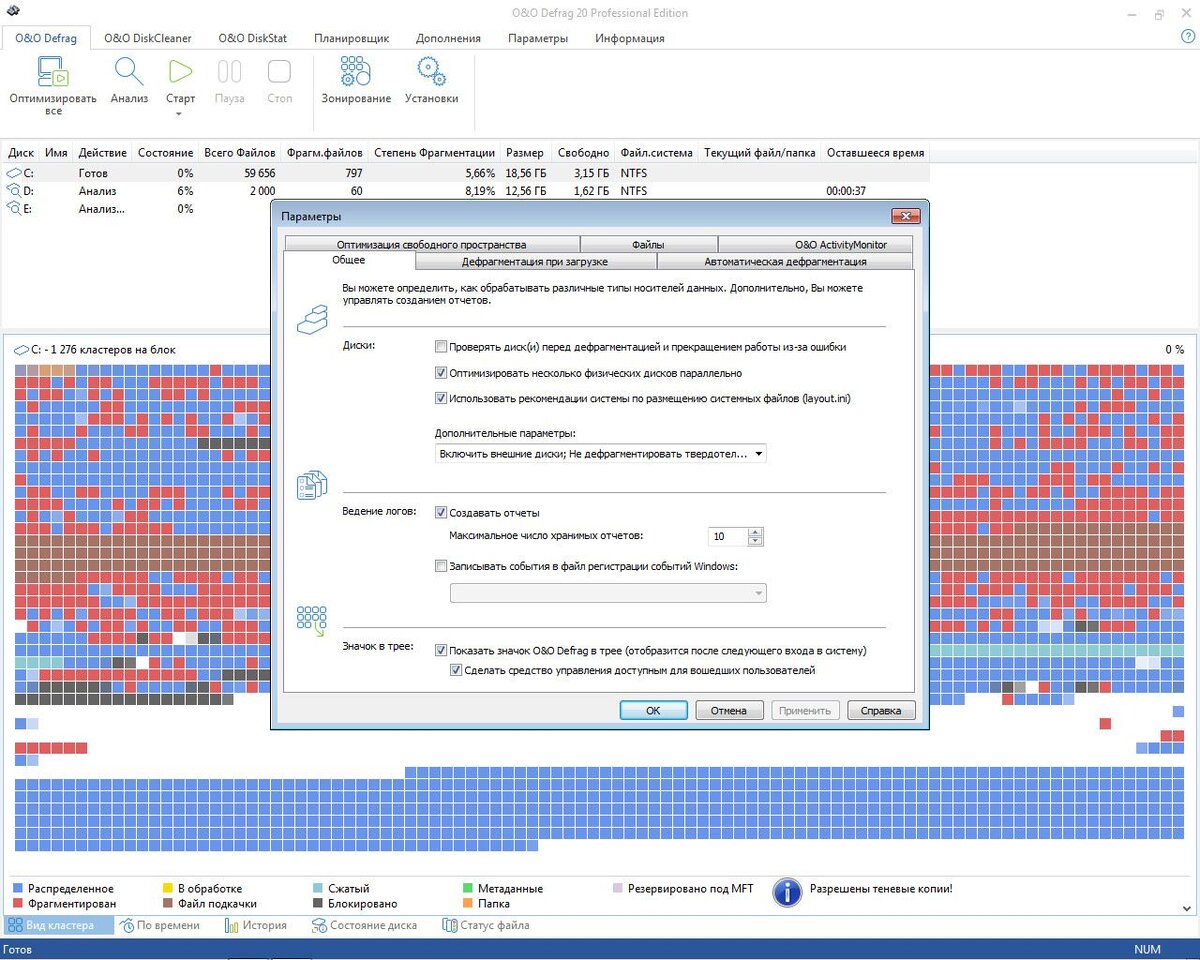Expand Дополнительные параметры dropdown
This screenshot has width=1200, height=960.
pos(600,453)
